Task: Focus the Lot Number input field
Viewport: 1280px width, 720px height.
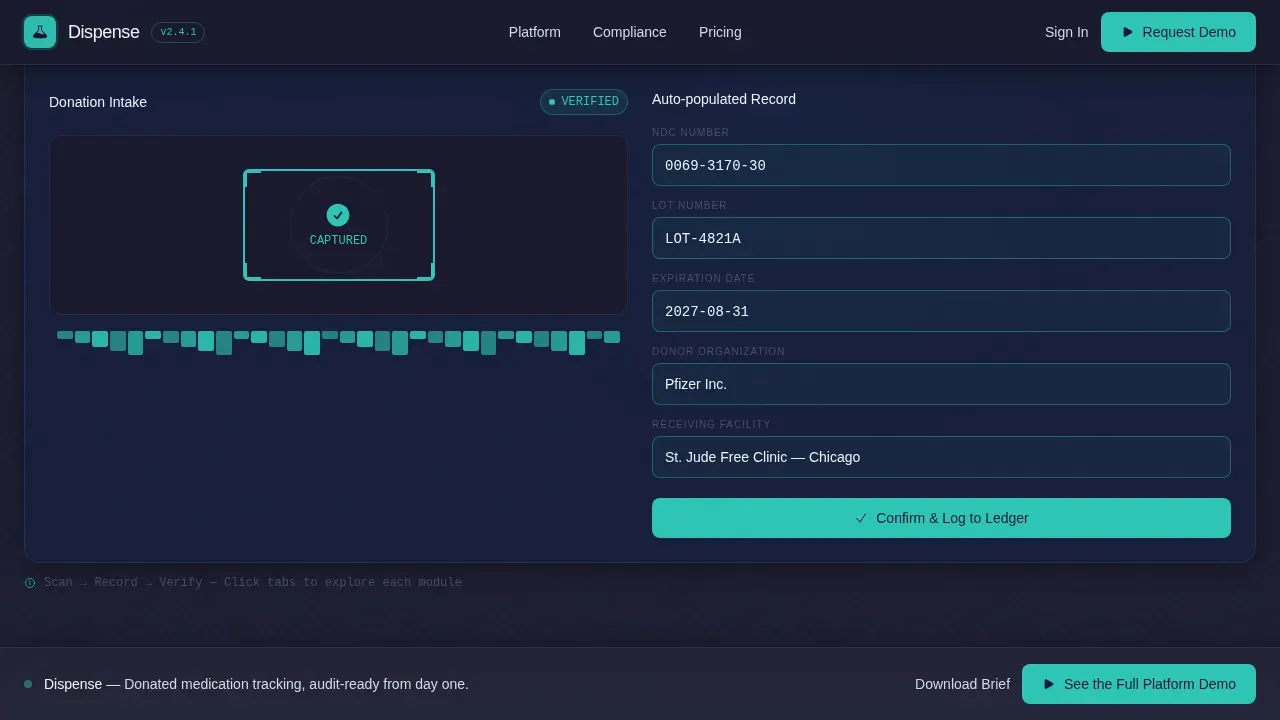Action: pos(941,238)
